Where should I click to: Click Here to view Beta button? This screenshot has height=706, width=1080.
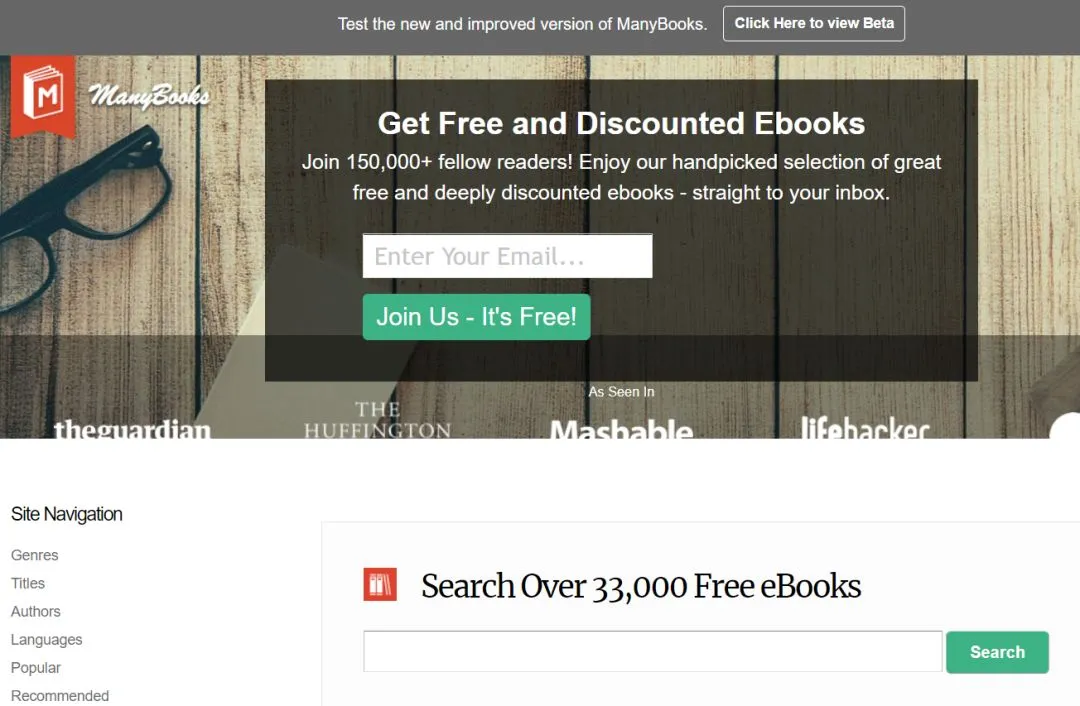click(813, 23)
